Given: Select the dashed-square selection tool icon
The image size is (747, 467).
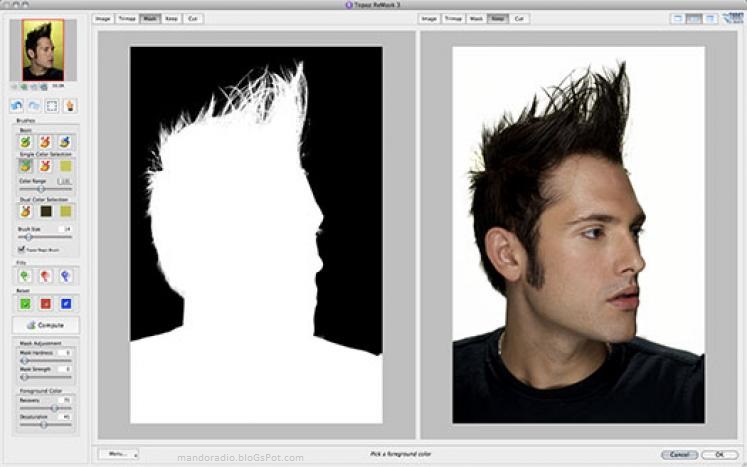Looking at the screenshot, I should (52, 106).
